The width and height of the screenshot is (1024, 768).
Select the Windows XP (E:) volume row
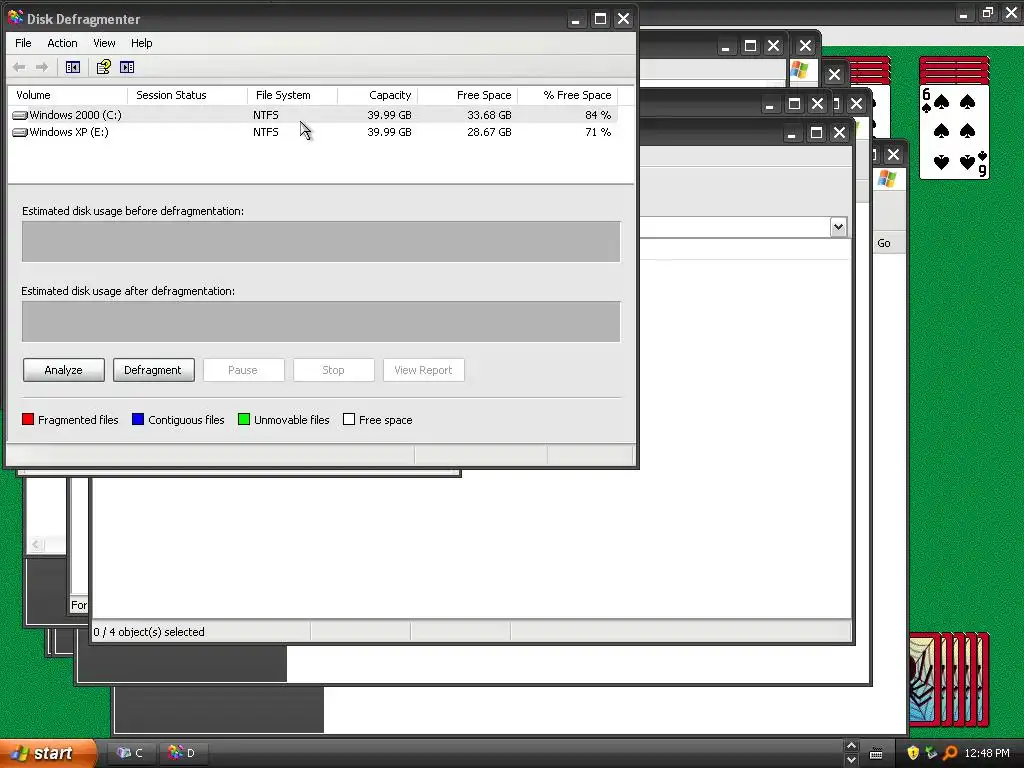click(313, 132)
